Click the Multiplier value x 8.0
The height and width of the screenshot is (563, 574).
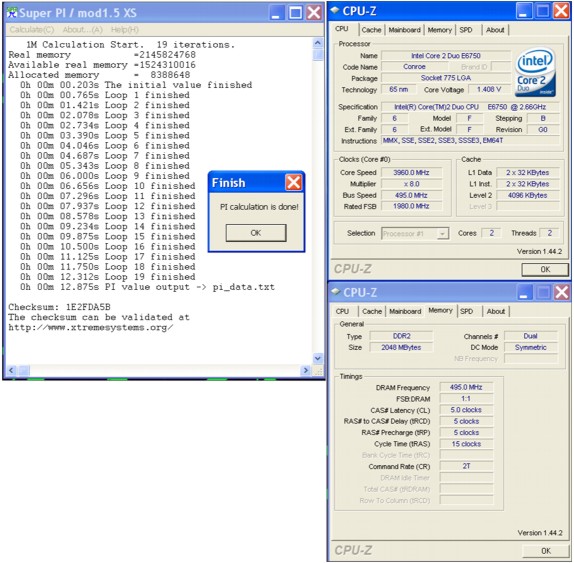click(x=411, y=184)
